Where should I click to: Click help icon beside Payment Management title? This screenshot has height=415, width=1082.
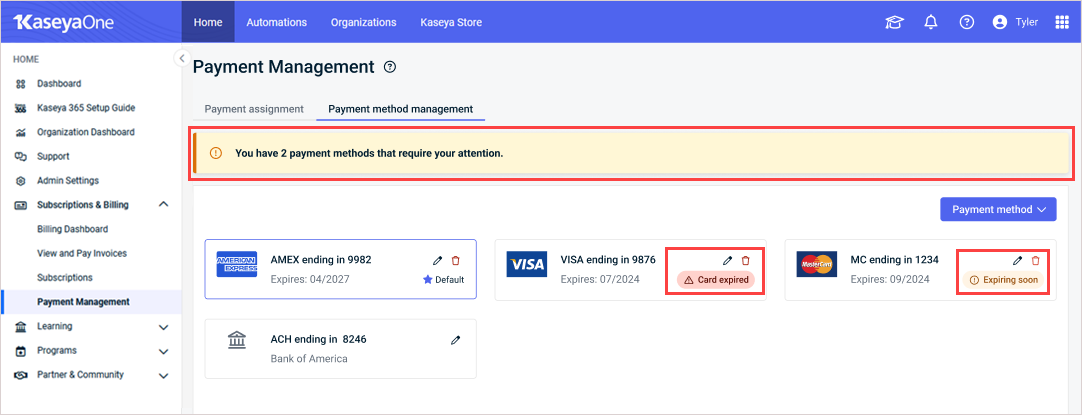tap(390, 67)
